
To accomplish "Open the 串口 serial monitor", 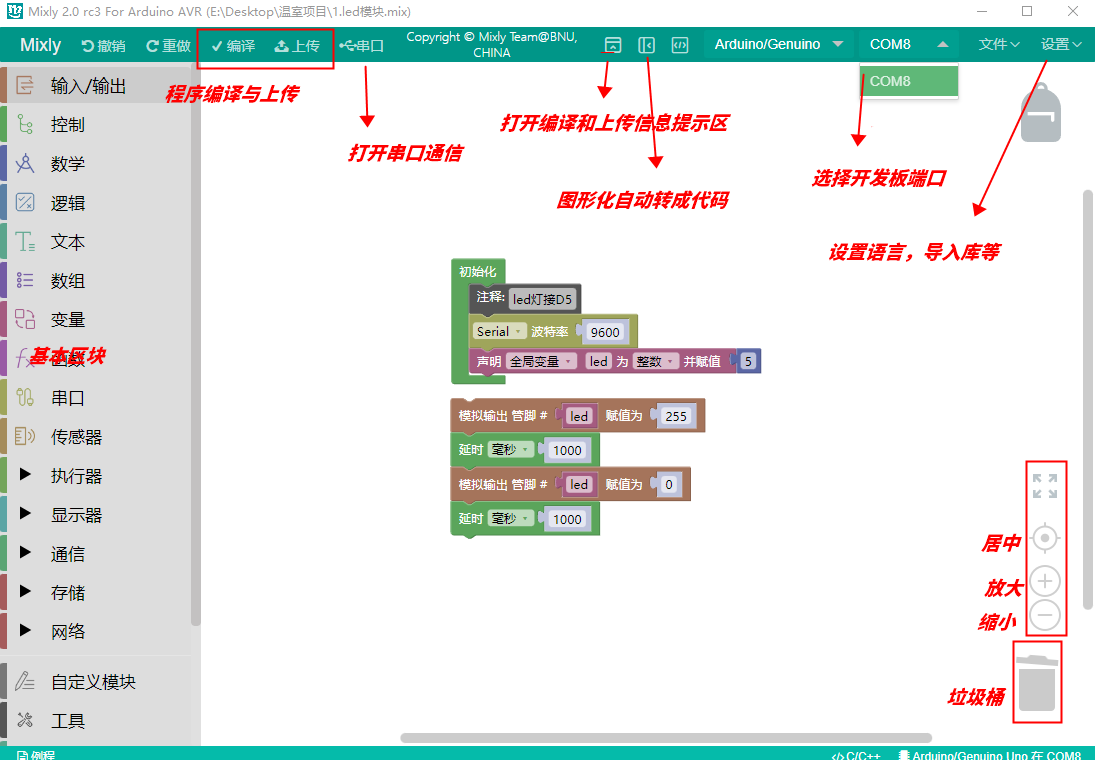I will pos(362,45).
